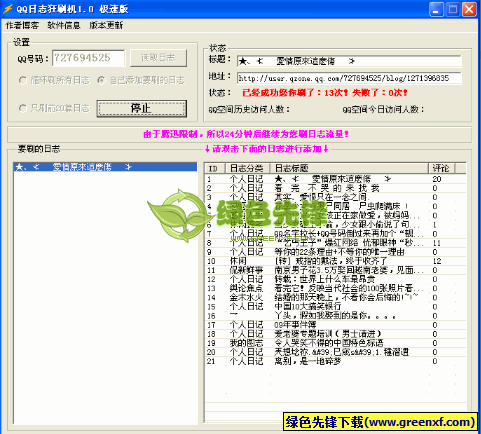Select 只刷前20篇日志 radio option

point(55,108)
